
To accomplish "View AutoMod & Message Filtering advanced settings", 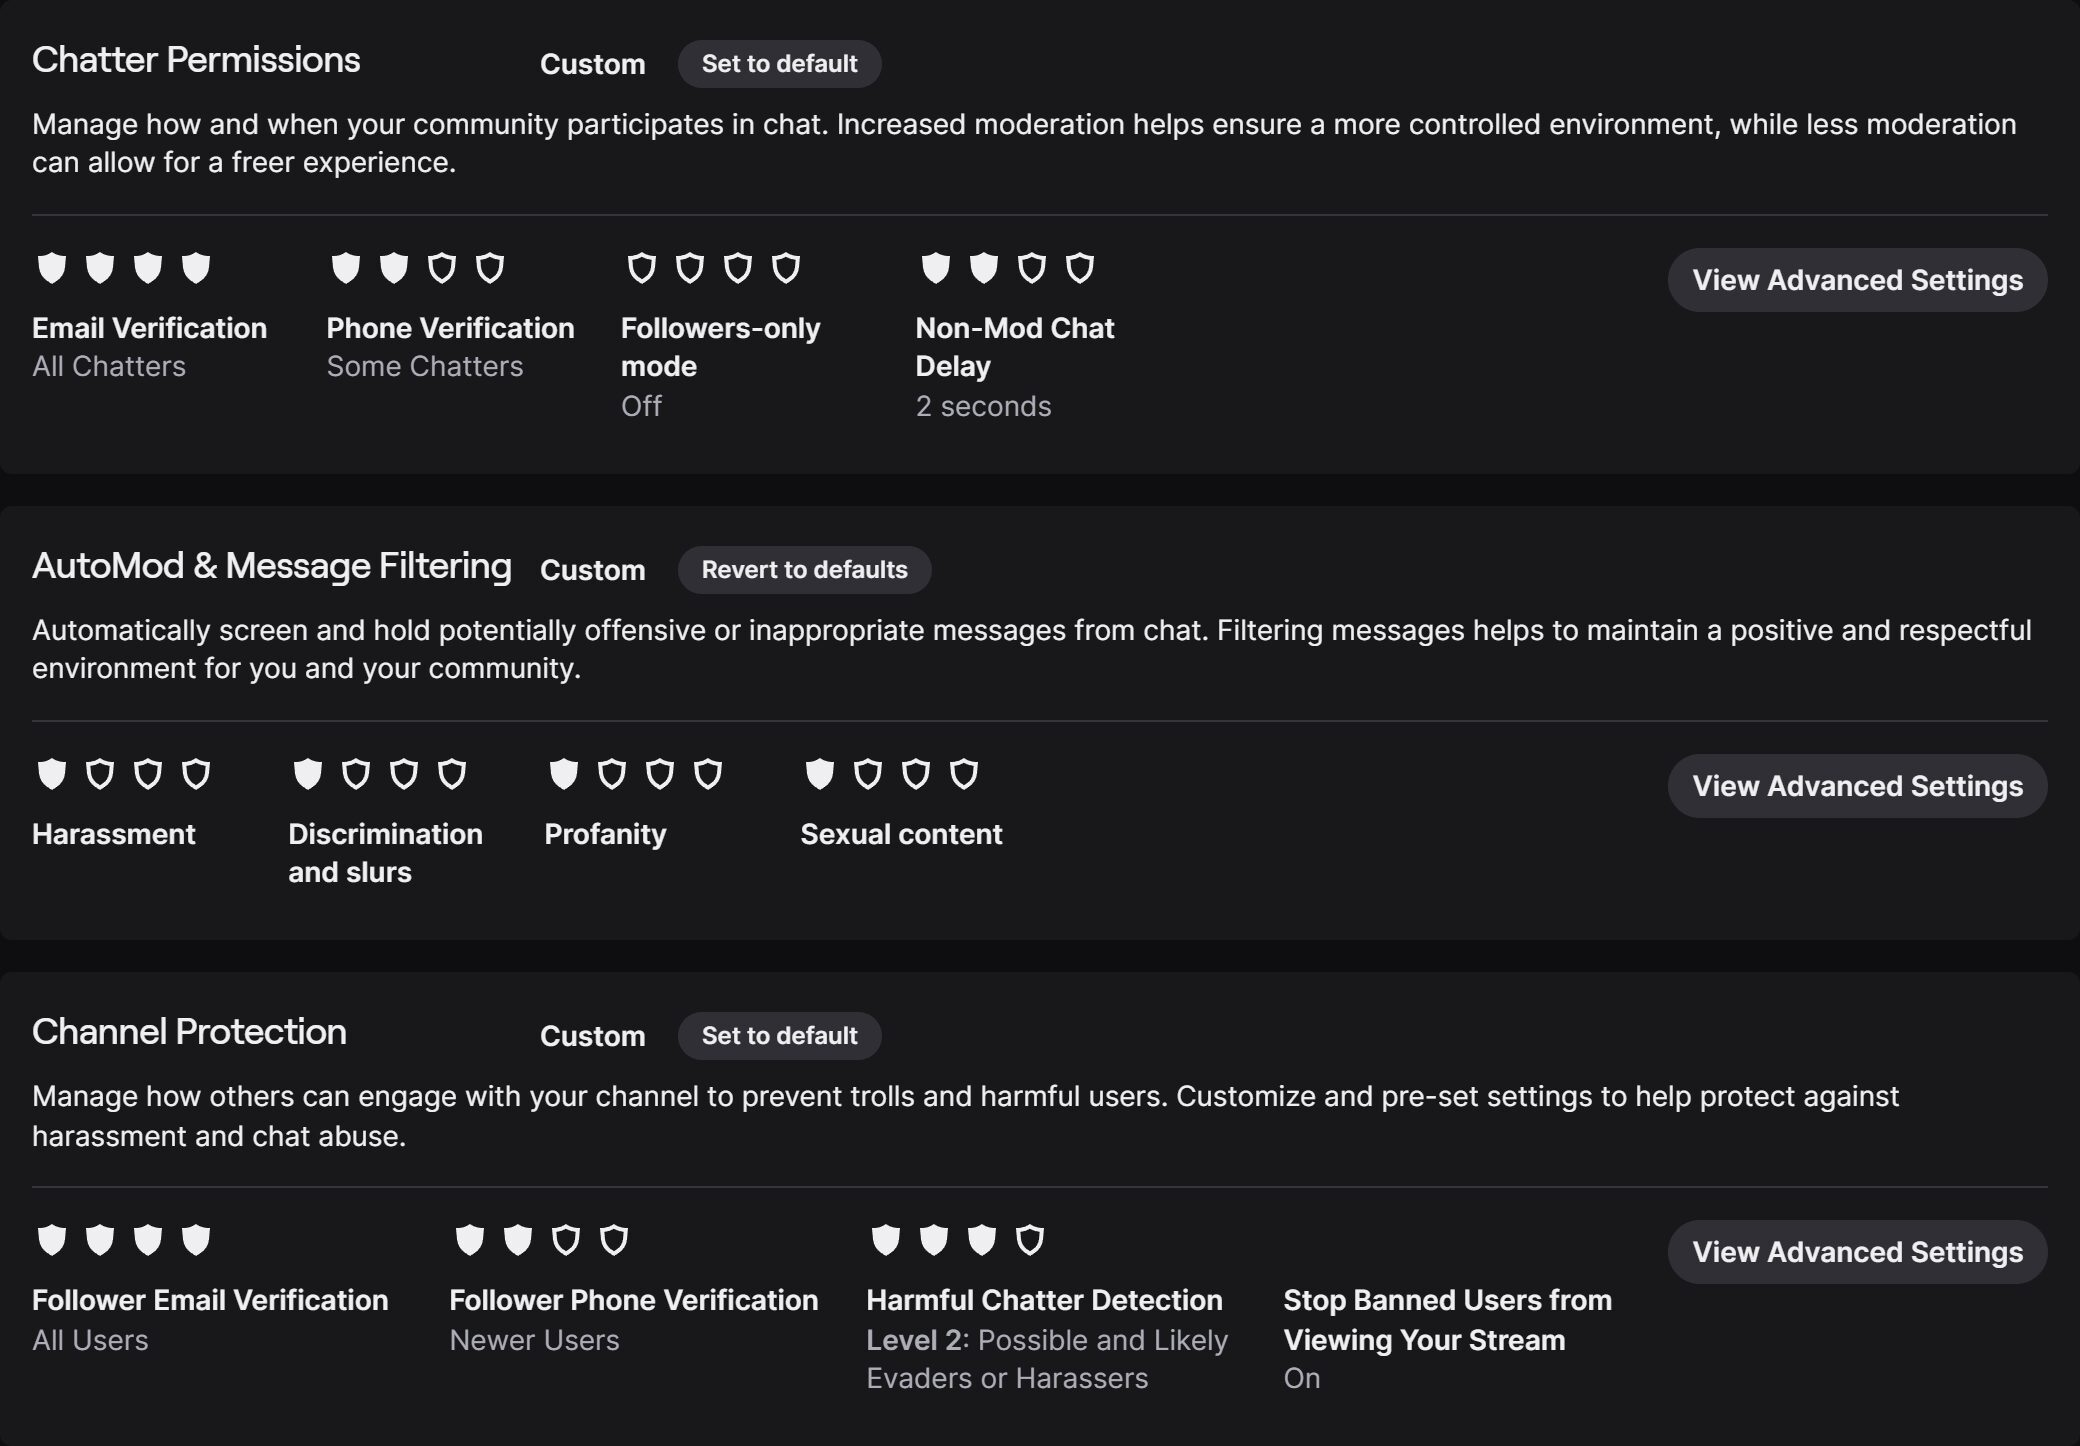I will tap(1857, 786).
